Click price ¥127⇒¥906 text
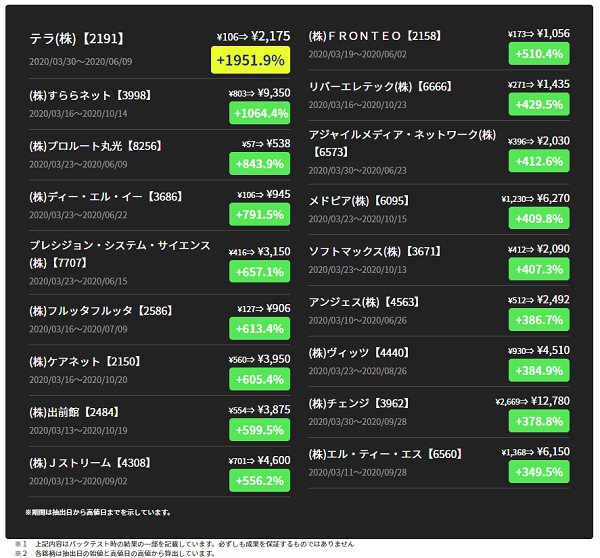 [x=264, y=308]
